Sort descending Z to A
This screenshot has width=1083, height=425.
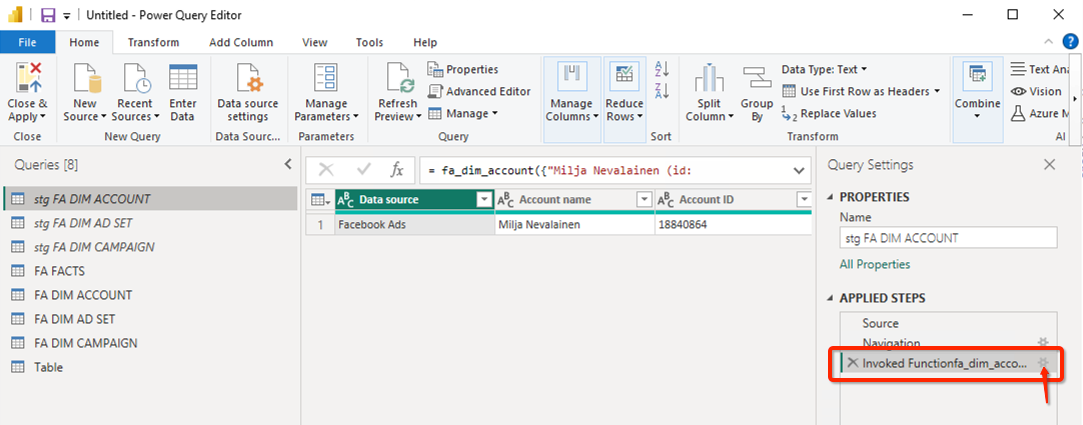click(662, 91)
